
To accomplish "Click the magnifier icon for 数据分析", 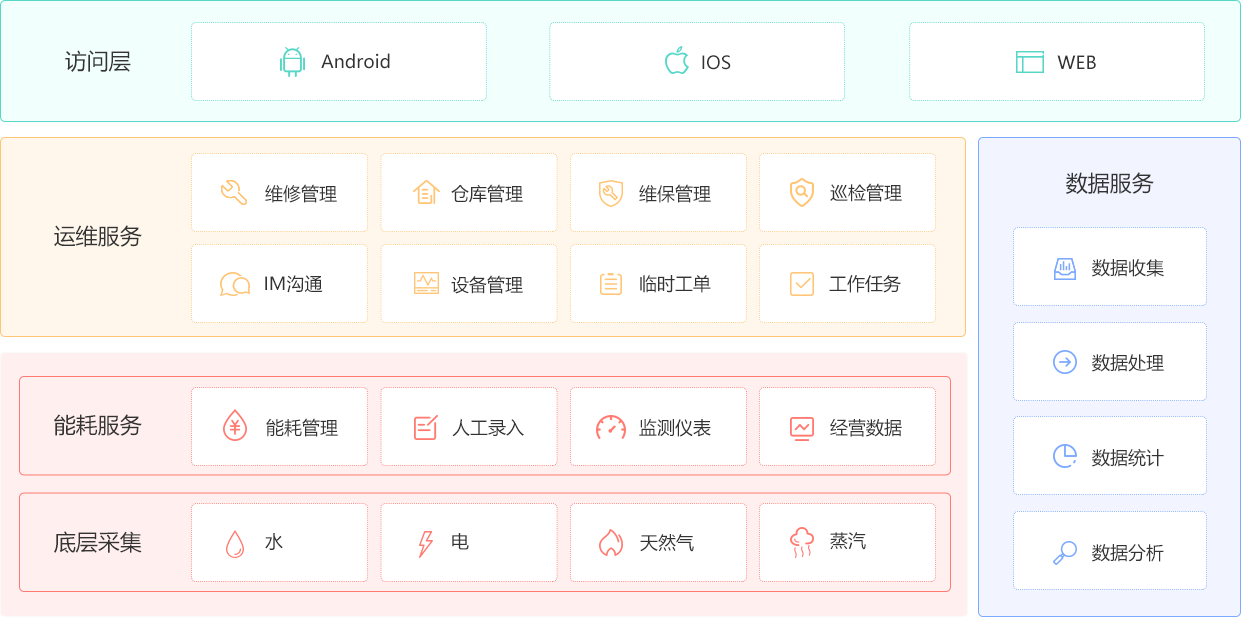I will point(1065,552).
